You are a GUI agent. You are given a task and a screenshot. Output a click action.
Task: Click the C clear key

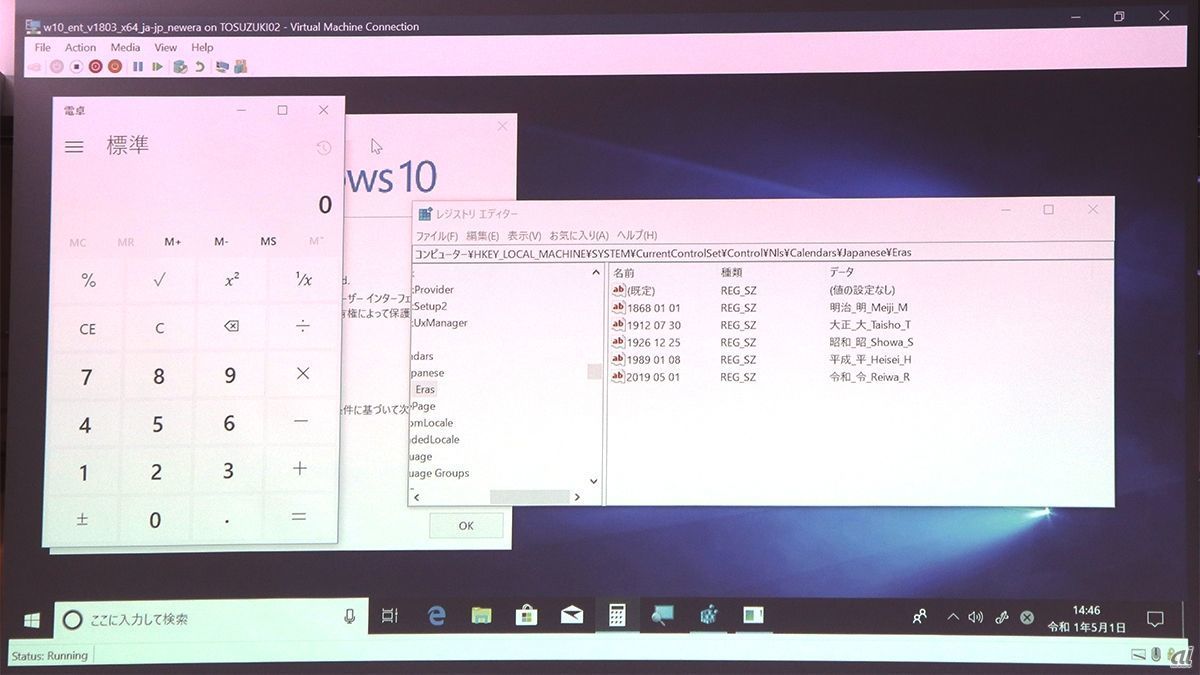[160, 328]
